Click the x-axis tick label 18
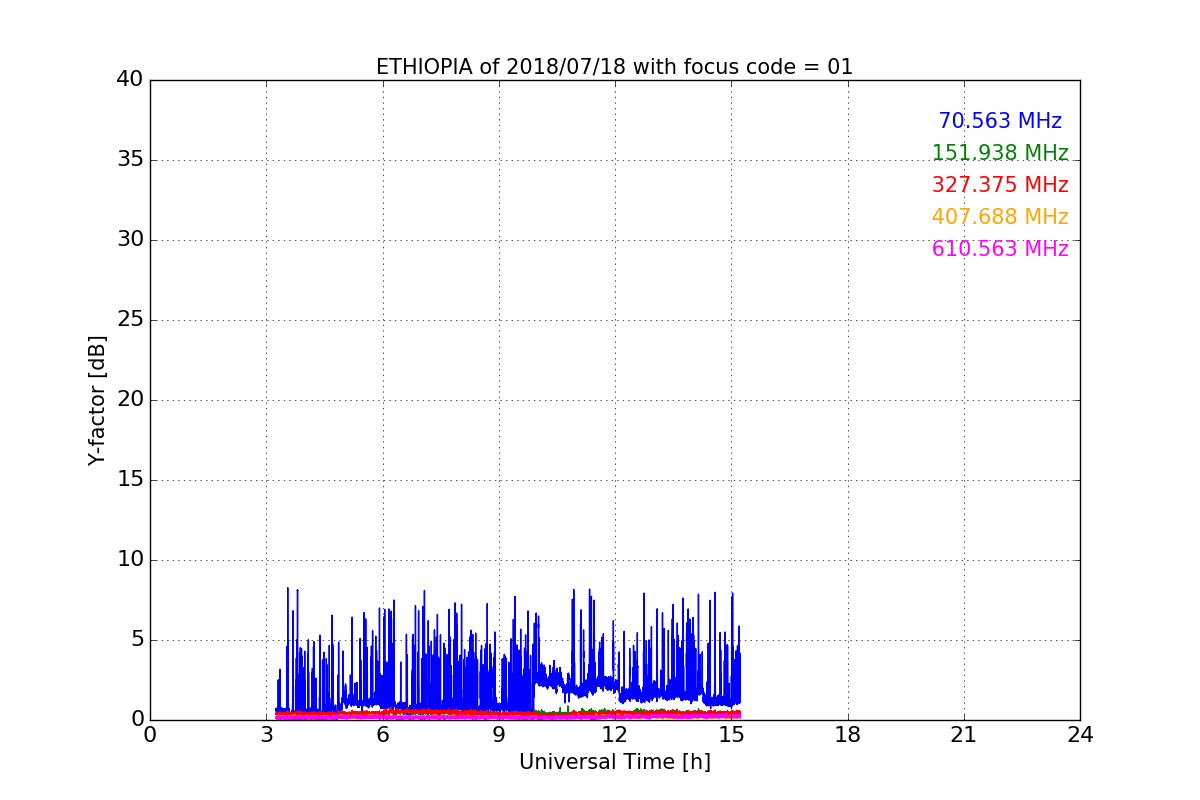The image size is (1200, 800). tap(848, 735)
